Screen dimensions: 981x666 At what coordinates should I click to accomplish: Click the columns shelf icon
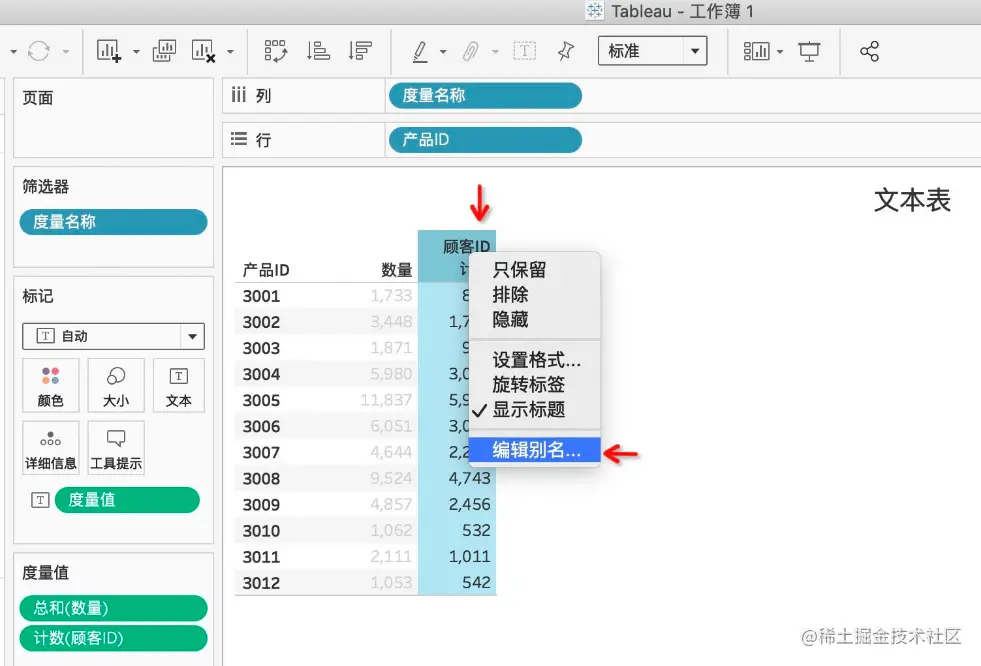coord(238,95)
